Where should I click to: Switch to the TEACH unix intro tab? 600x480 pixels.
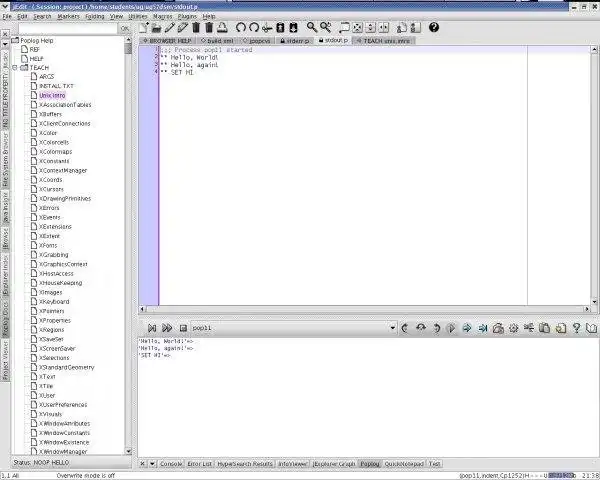tap(383, 41)
